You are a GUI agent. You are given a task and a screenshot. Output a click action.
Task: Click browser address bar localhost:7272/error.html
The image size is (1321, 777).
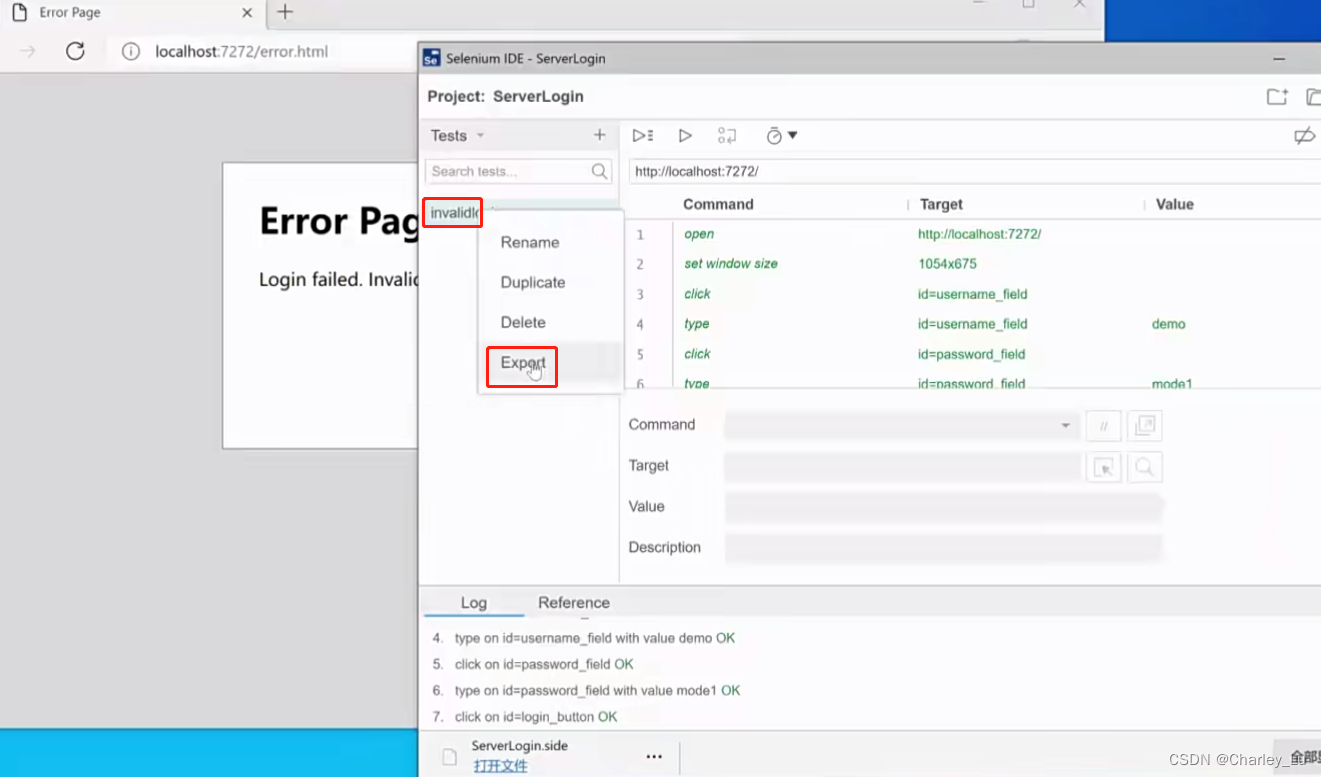(241, 51)
